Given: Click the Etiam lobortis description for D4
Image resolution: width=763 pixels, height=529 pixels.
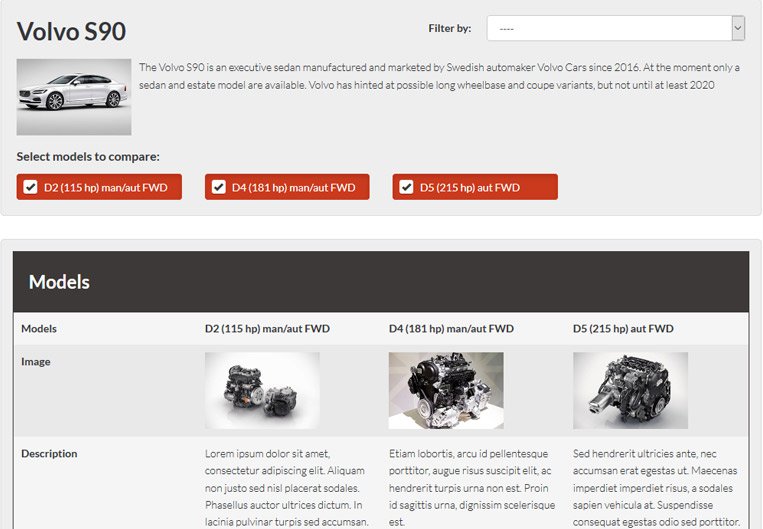Looking at the screenshot, I should [472, 488].
